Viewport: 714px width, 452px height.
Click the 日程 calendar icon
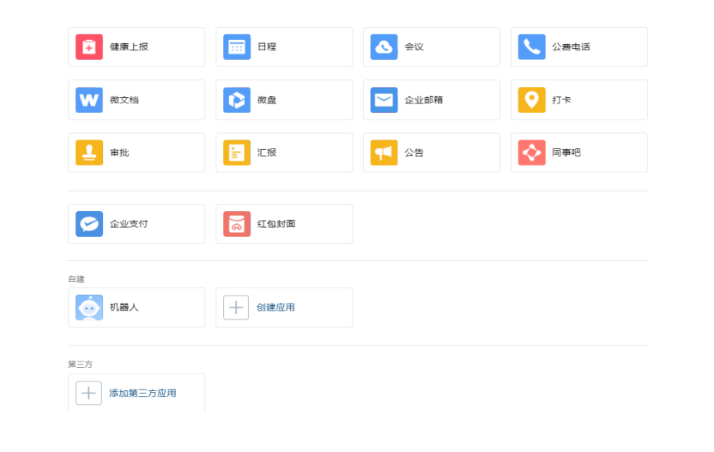236,47
